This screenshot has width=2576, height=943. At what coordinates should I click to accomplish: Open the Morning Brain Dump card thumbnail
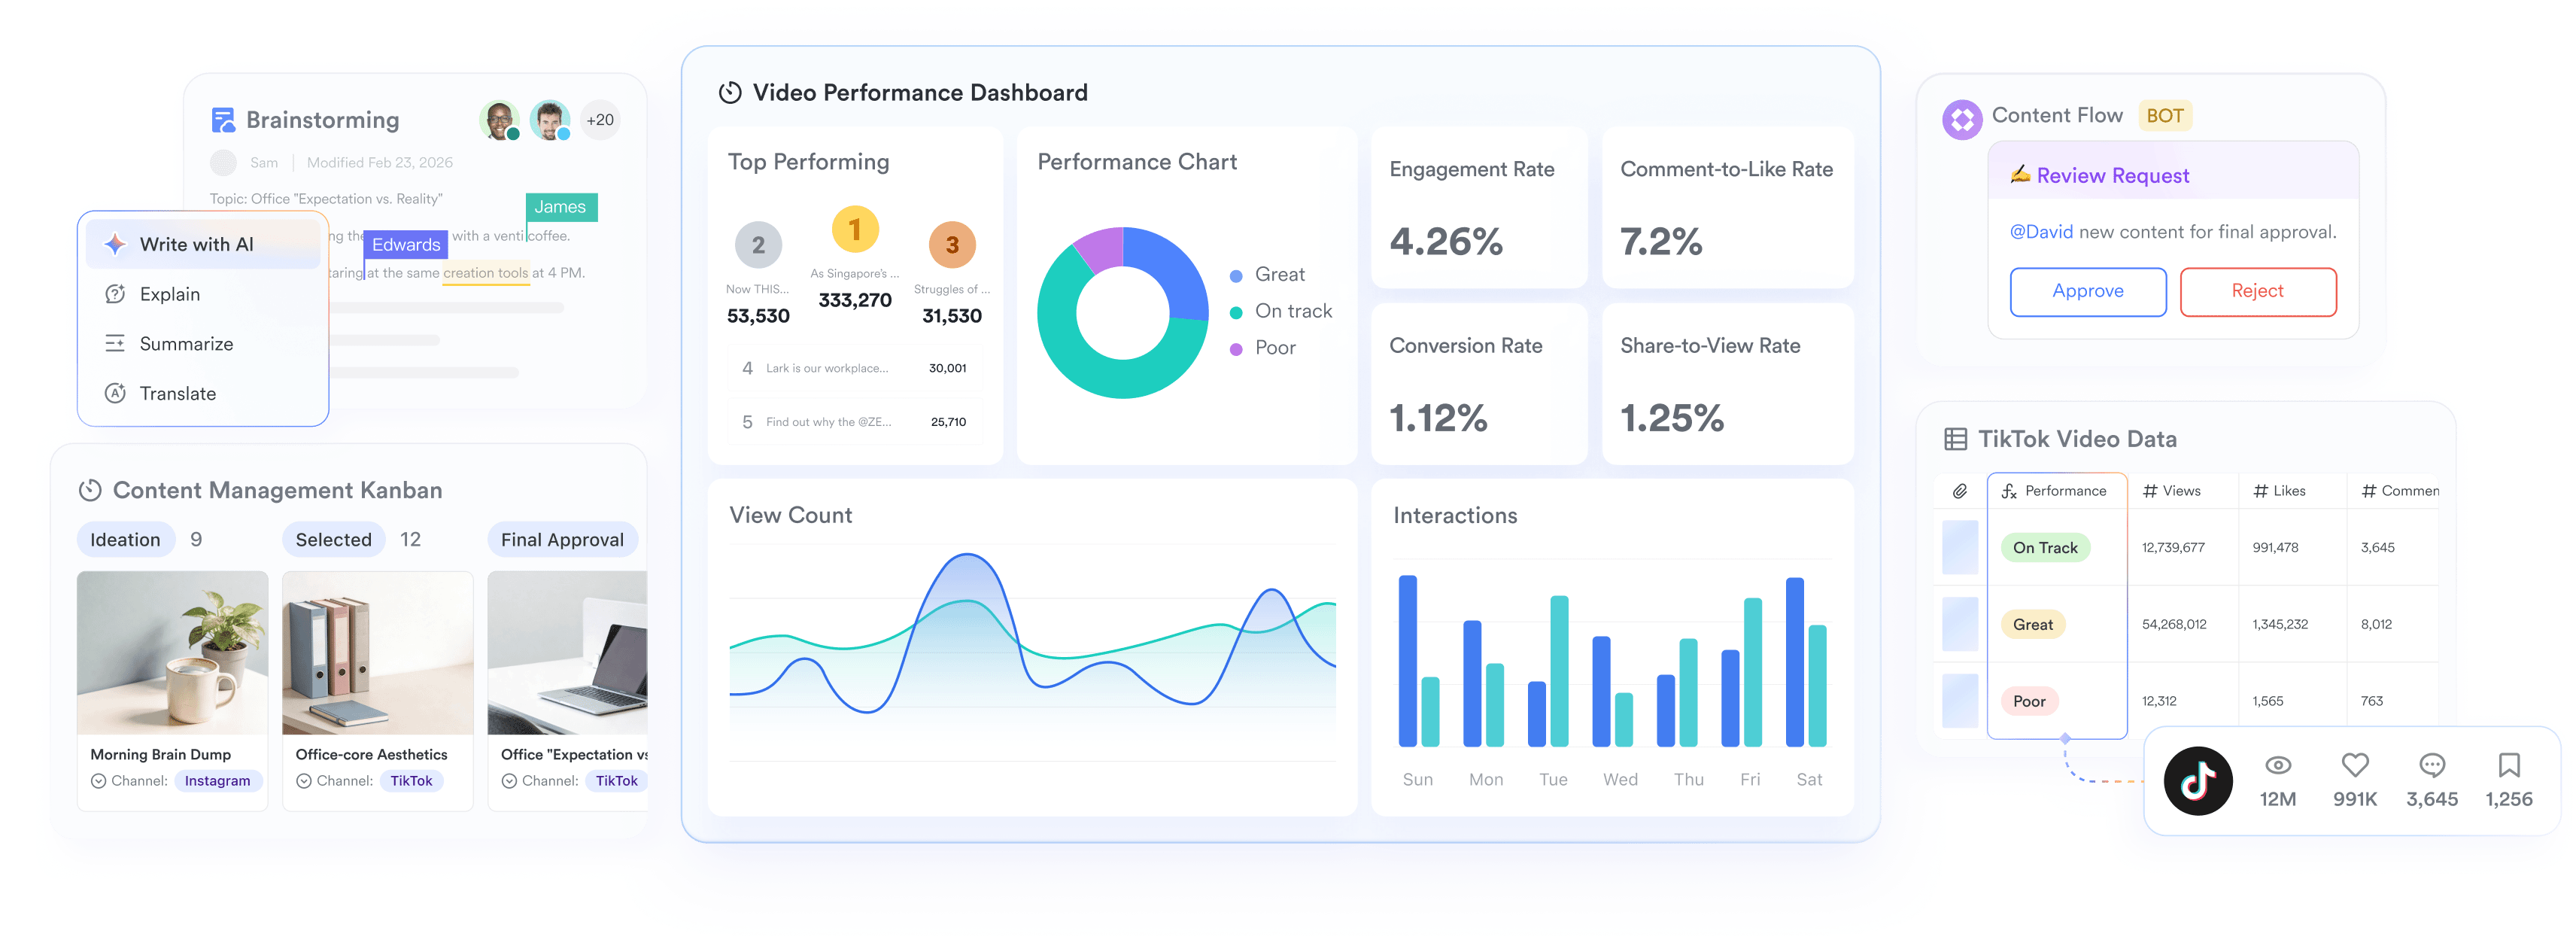[x=172, y=652]
